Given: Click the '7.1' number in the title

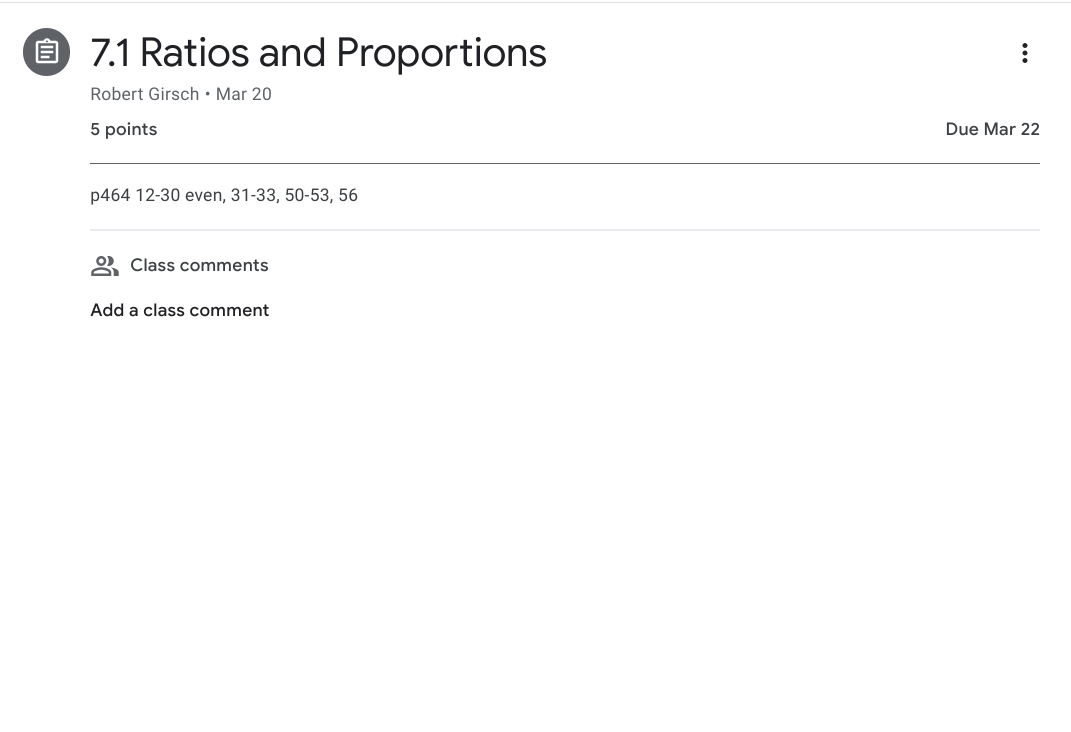Looking at the screenshot, I should (110, 53).
